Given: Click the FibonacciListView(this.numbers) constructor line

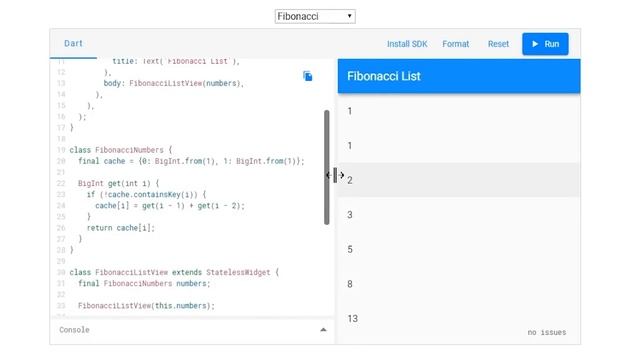Looking at the screenshot, I should [146, 306].
